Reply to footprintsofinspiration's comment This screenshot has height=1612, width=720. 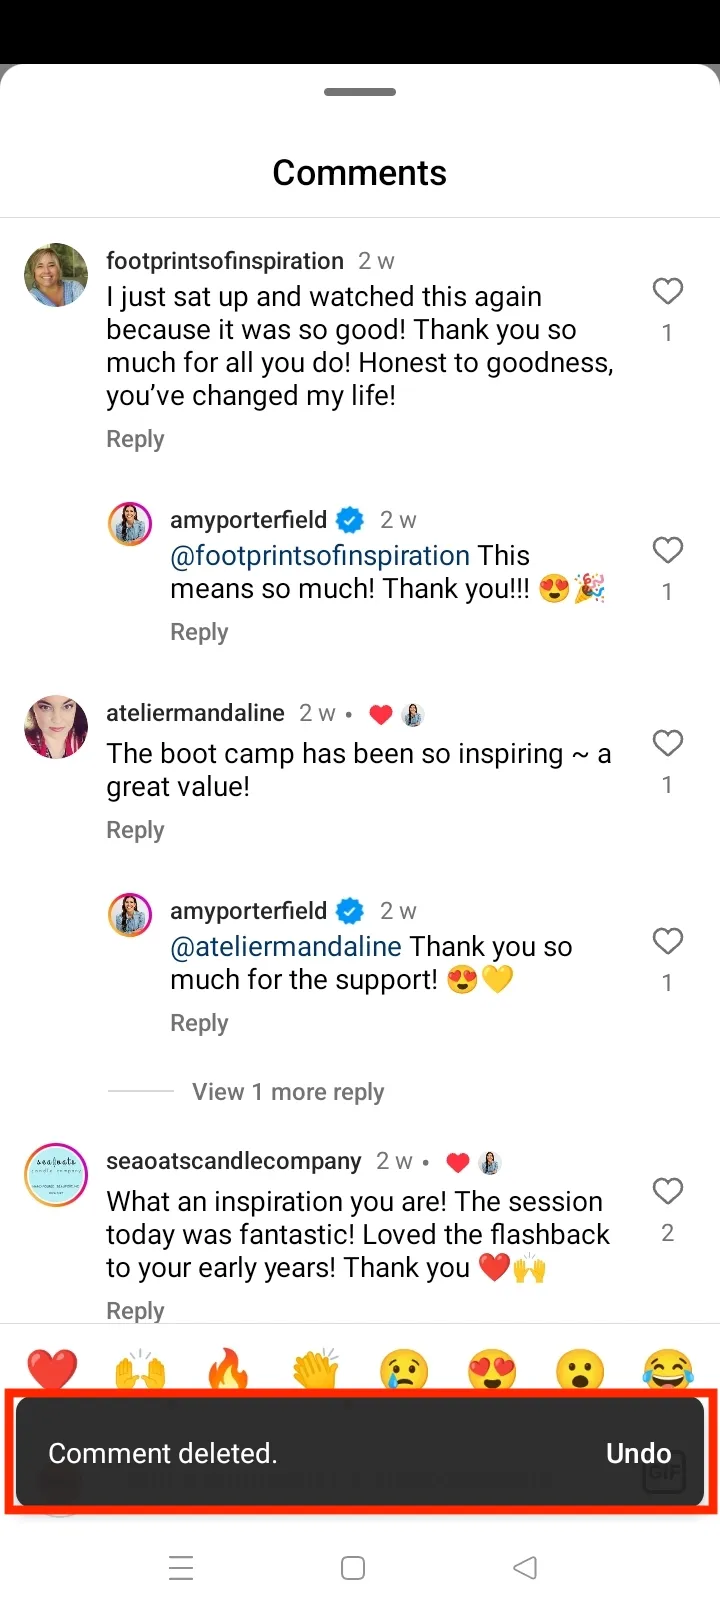[135, 439]
